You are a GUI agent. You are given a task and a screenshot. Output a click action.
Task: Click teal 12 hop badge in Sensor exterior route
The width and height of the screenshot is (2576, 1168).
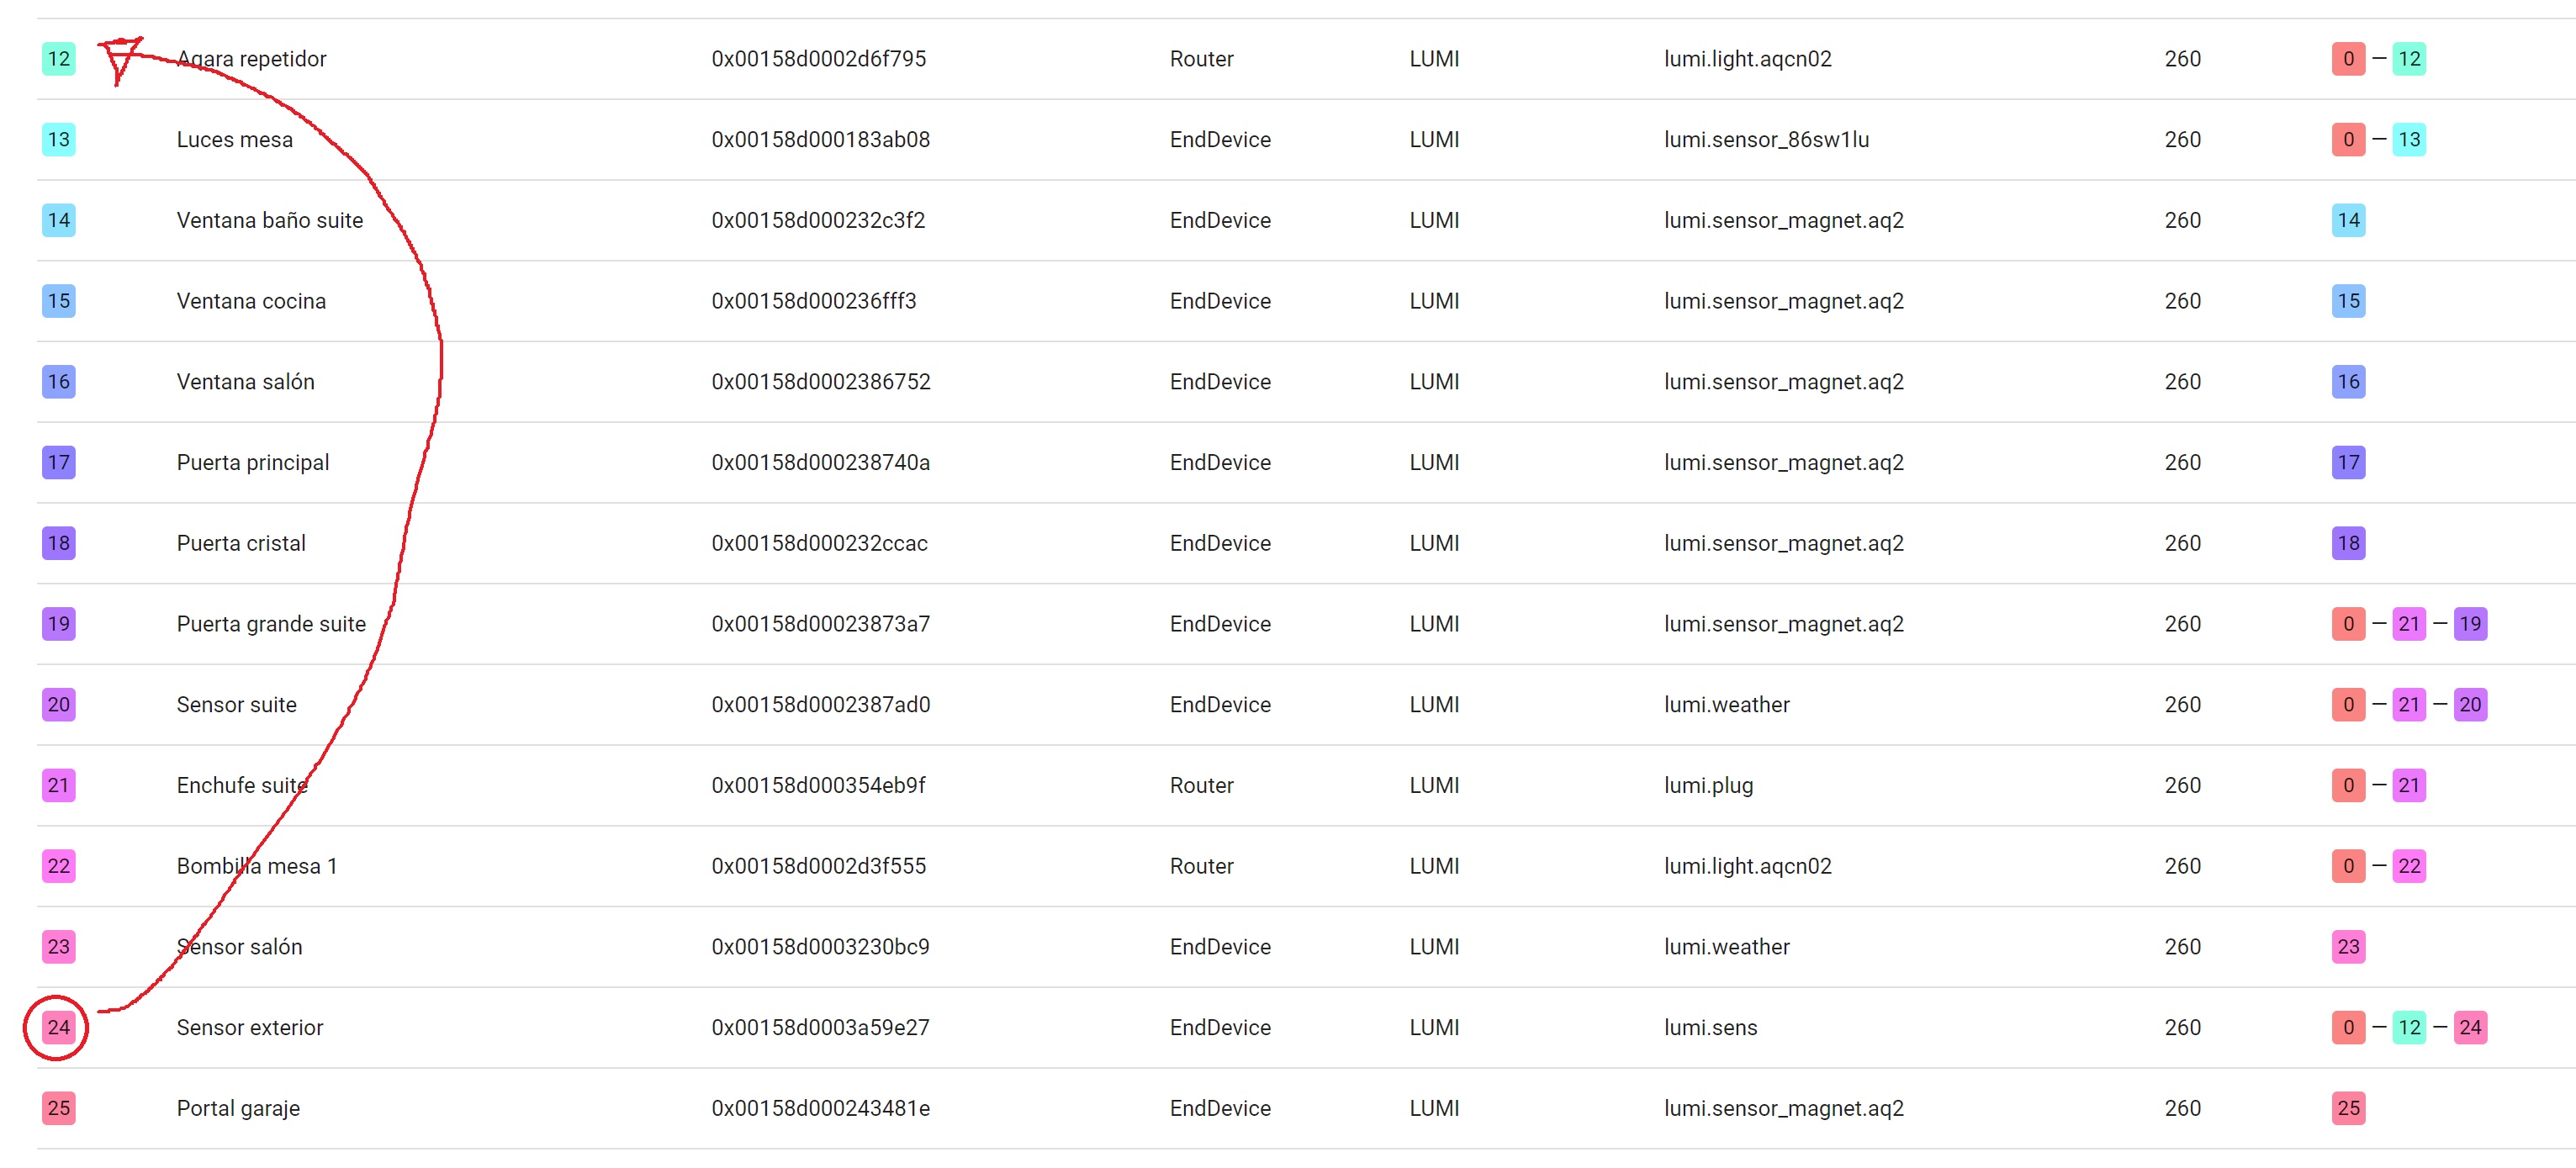point(2408,1027)
